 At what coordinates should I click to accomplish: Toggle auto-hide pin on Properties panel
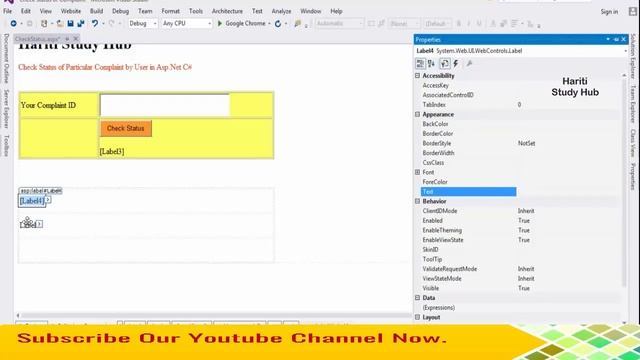[x=616, y=39]
